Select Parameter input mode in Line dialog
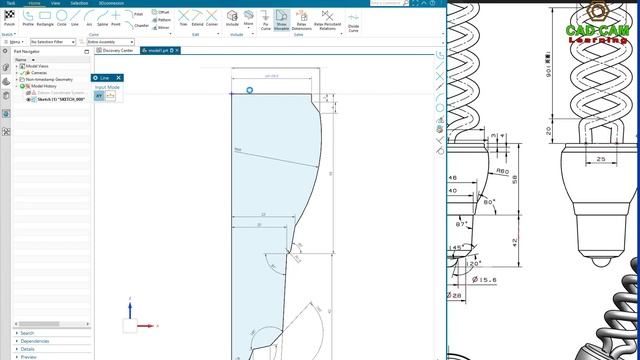 110,96
